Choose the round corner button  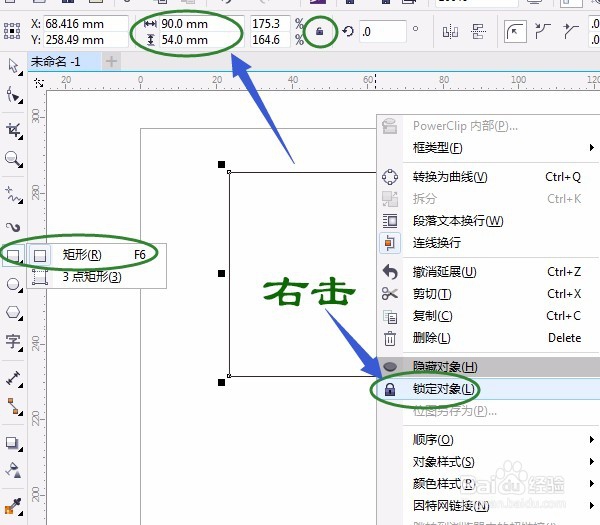click(515, 31)
